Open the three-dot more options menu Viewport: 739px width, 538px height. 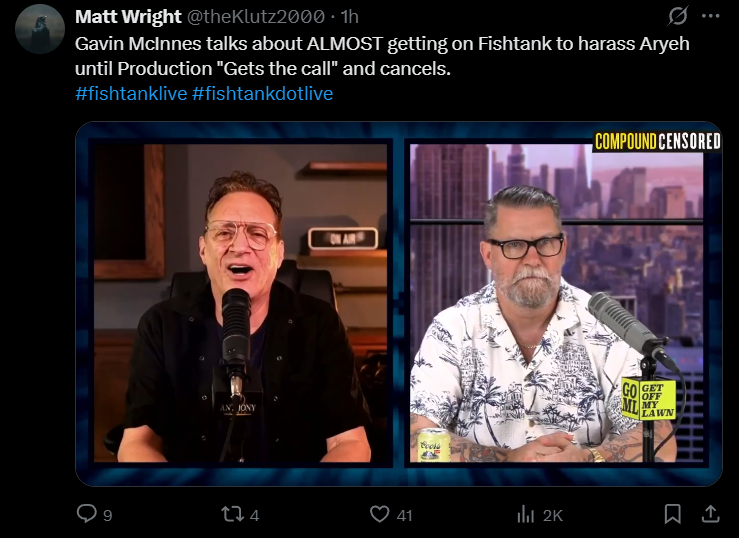pos(710,16)
